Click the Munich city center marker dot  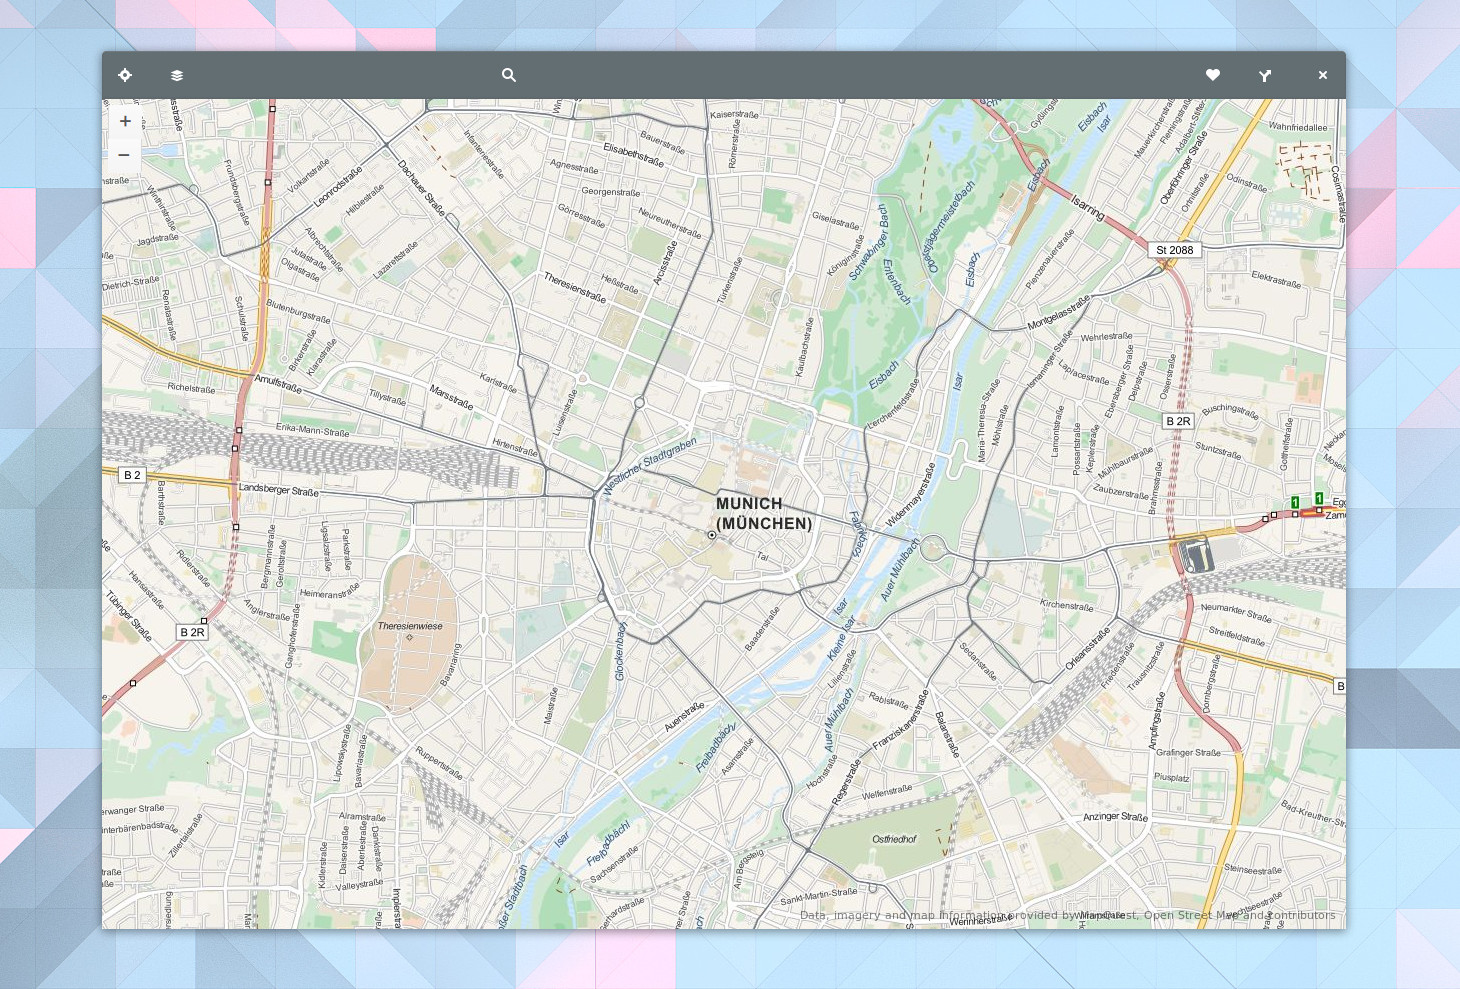tap(712, 535)
